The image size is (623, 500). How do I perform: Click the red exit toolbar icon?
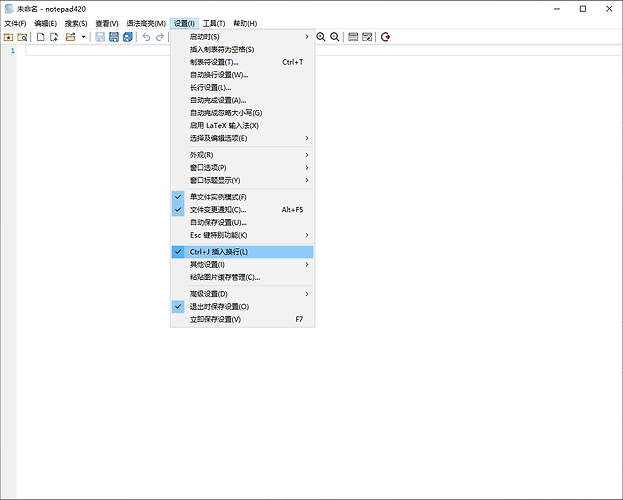[x=385, y=37]
